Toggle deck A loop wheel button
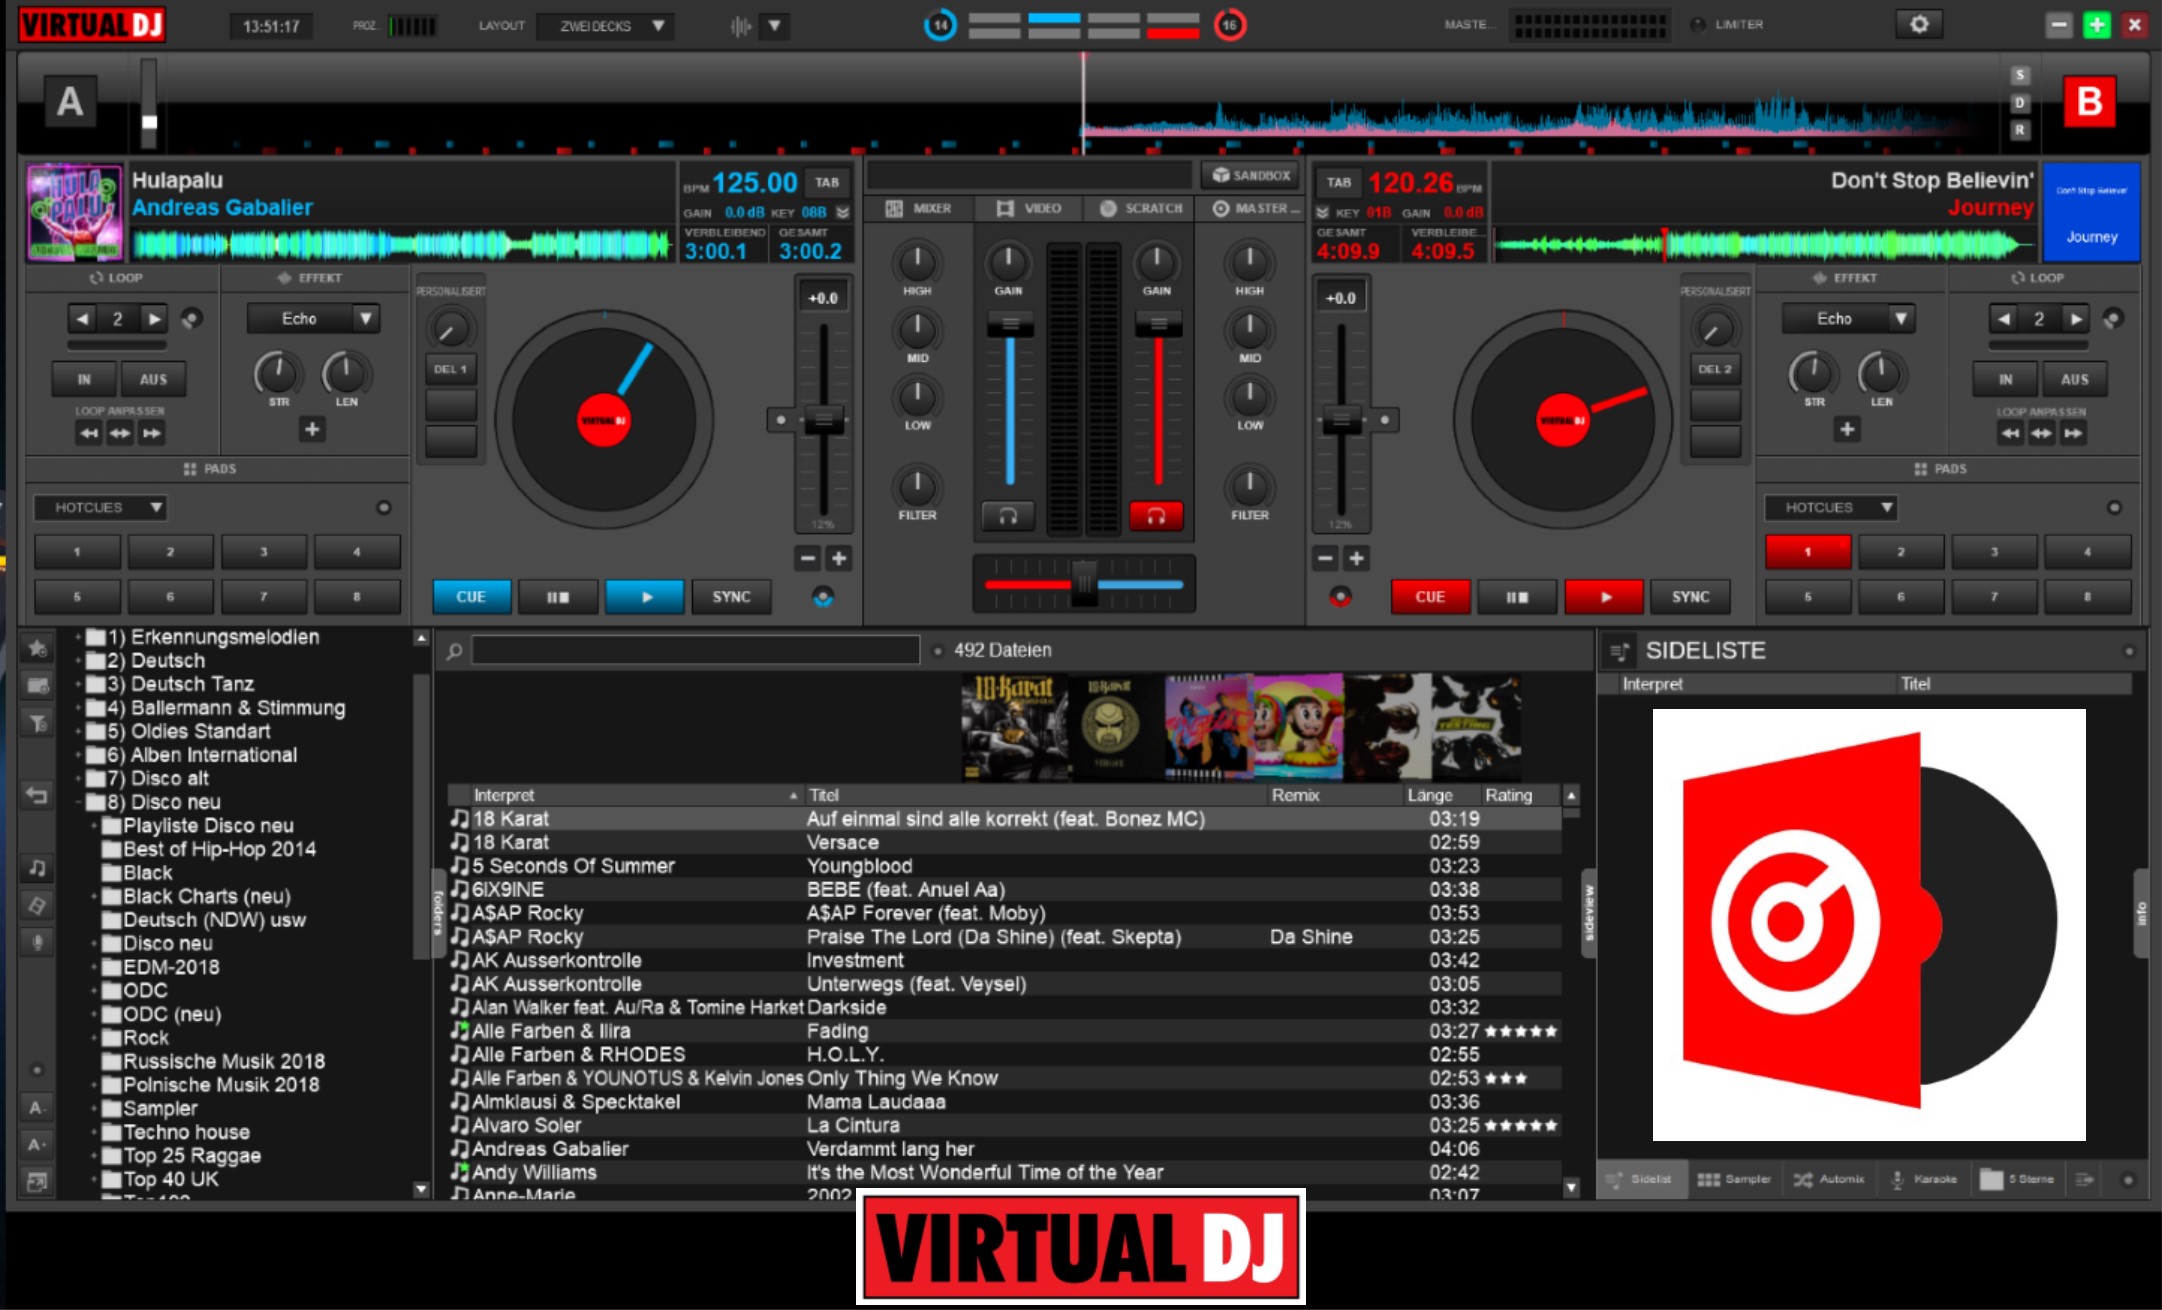This screenshot has height=1310, width=2162. pos(191,319)
